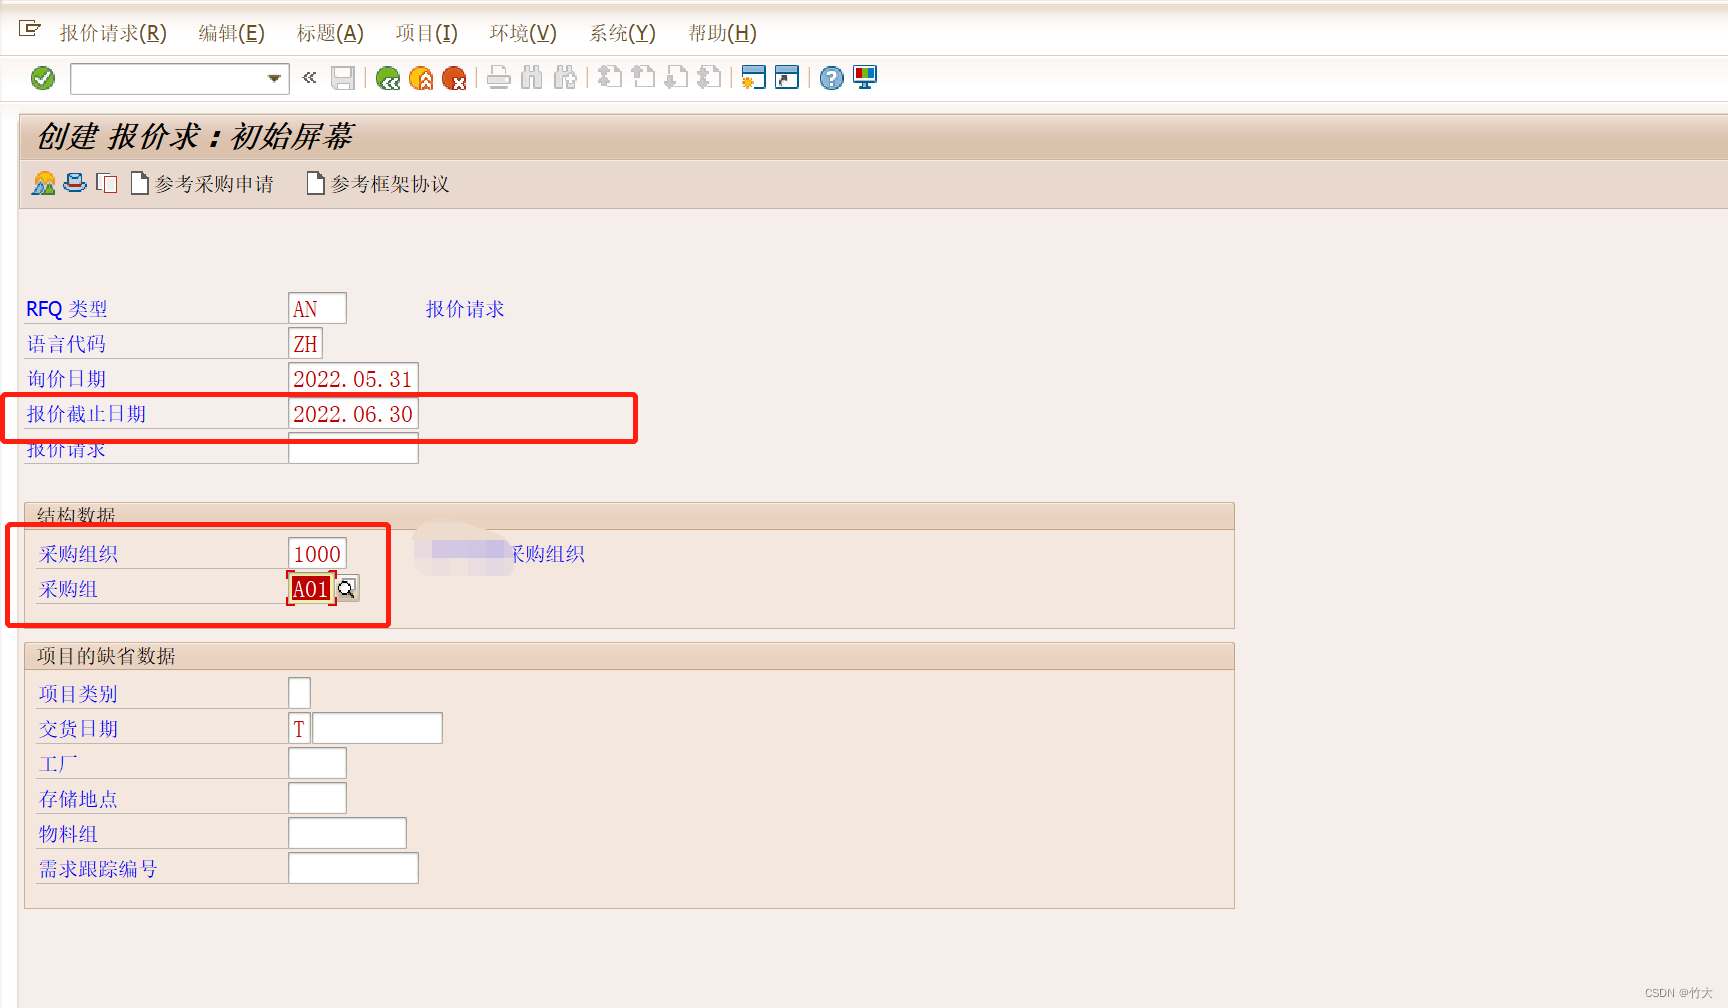This screenshot has height=1008, width=1728.
Task: Click the 项目类别 input field
Action: pos(299,693)
